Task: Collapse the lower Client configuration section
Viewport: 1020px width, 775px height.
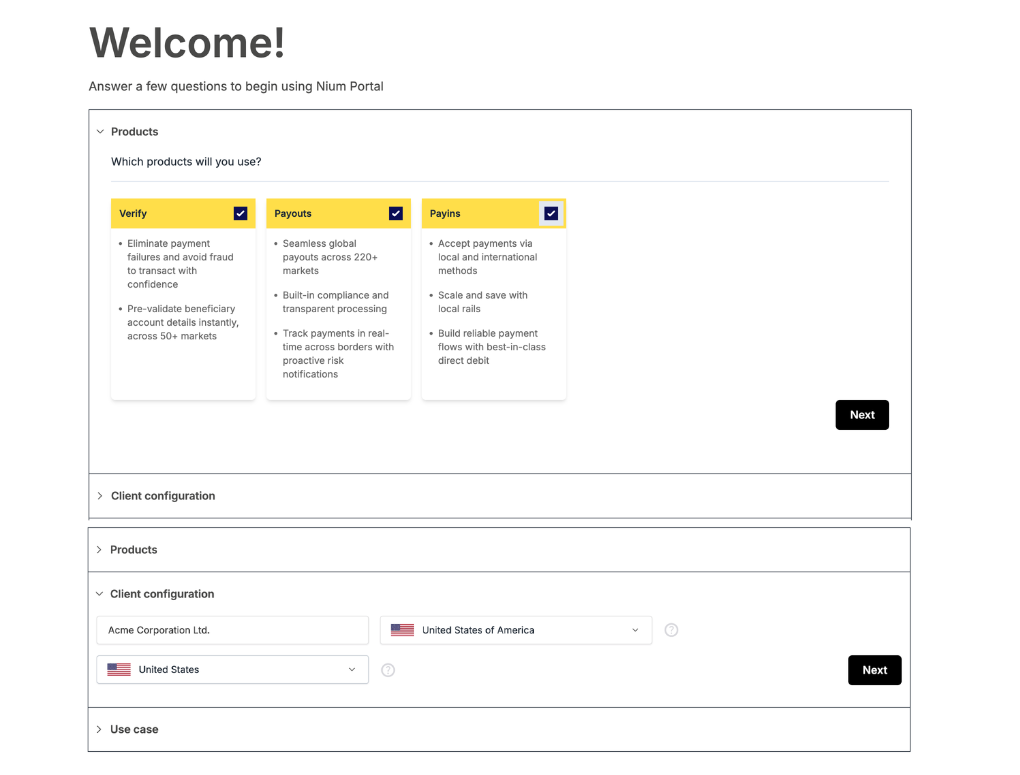Action: pos(100,594)
